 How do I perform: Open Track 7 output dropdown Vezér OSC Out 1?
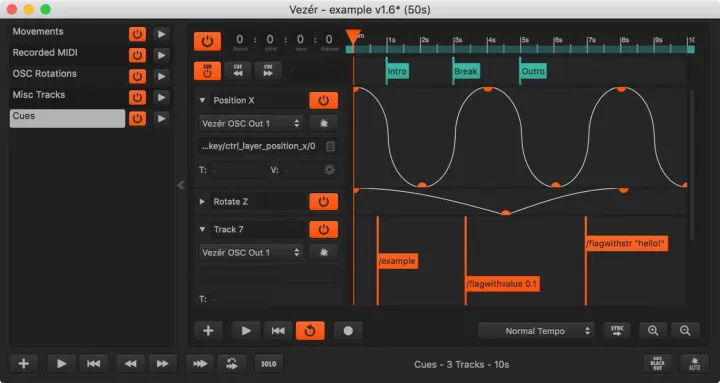(x=251, y=253)
